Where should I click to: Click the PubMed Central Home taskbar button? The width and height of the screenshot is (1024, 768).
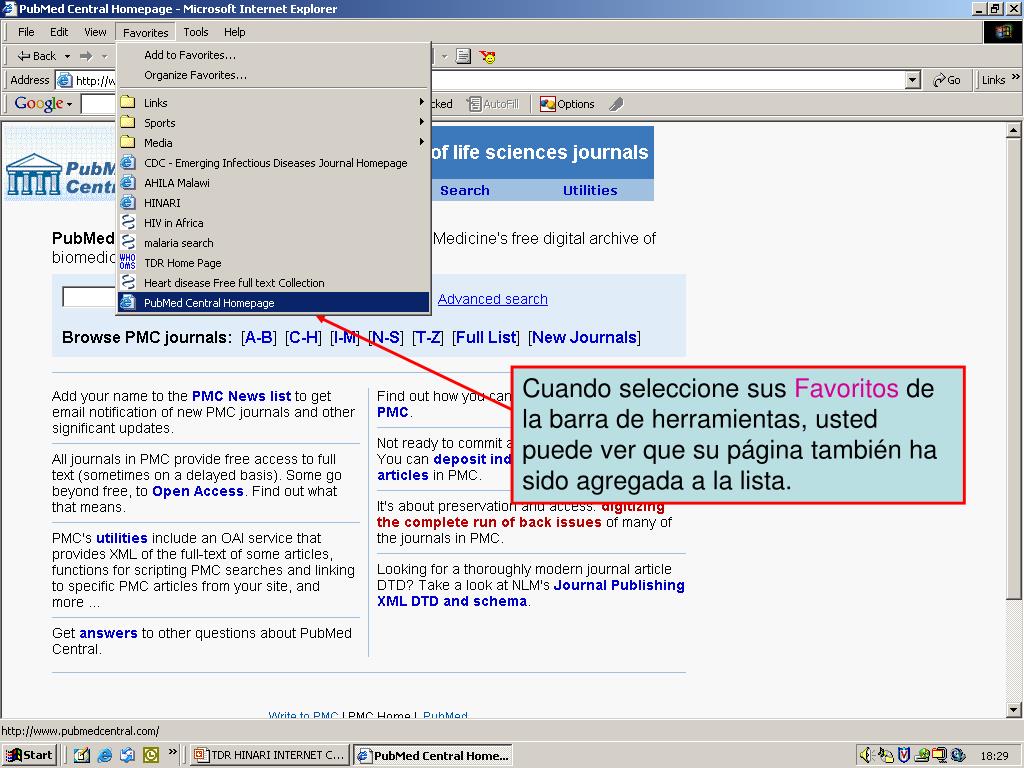pos(432,756)
